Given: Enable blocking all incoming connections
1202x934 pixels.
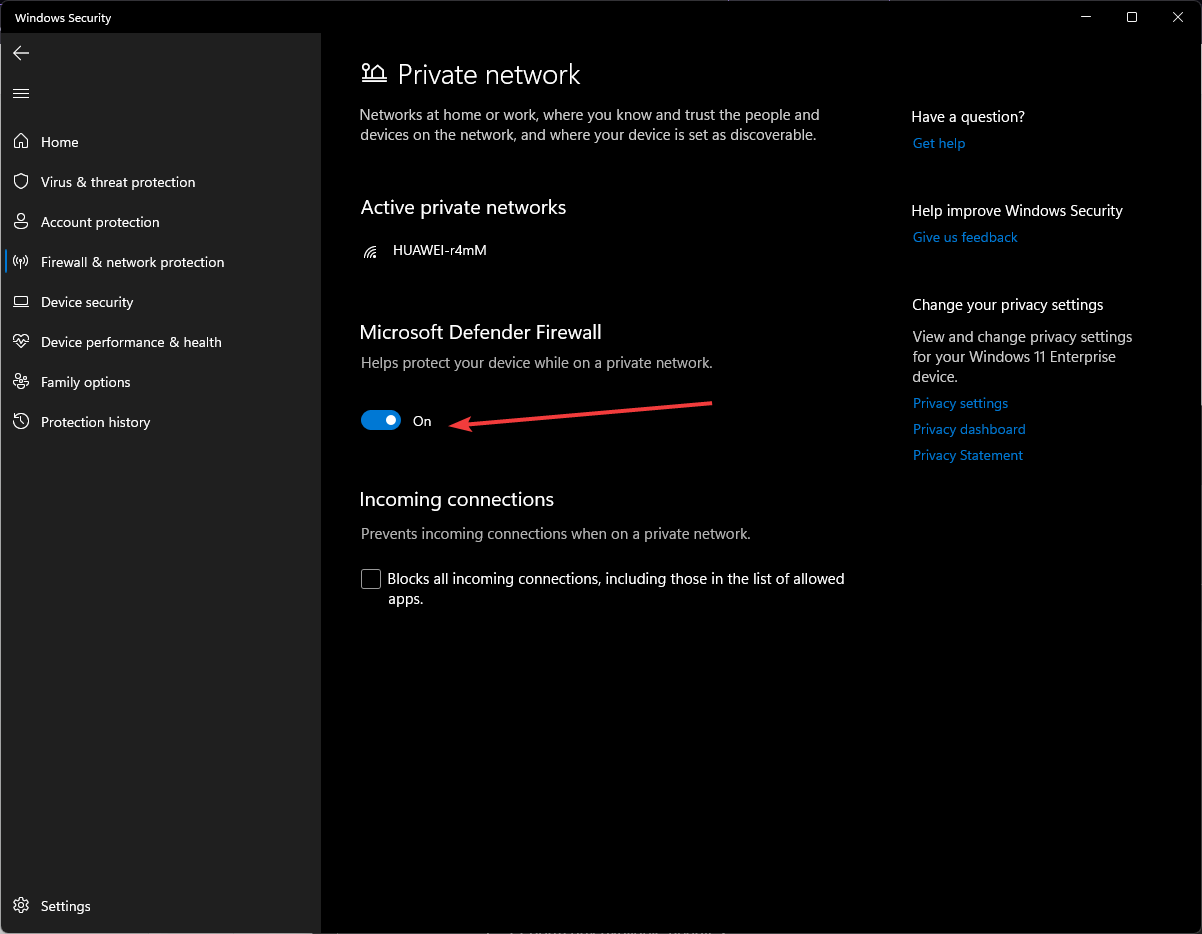Looking at the screenshot, I should point(370,578).
